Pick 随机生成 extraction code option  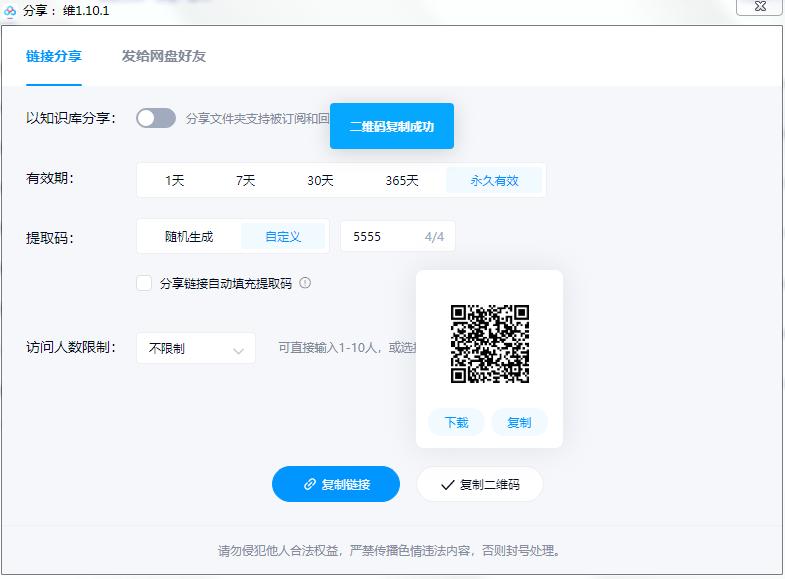[x=189, y=236]
